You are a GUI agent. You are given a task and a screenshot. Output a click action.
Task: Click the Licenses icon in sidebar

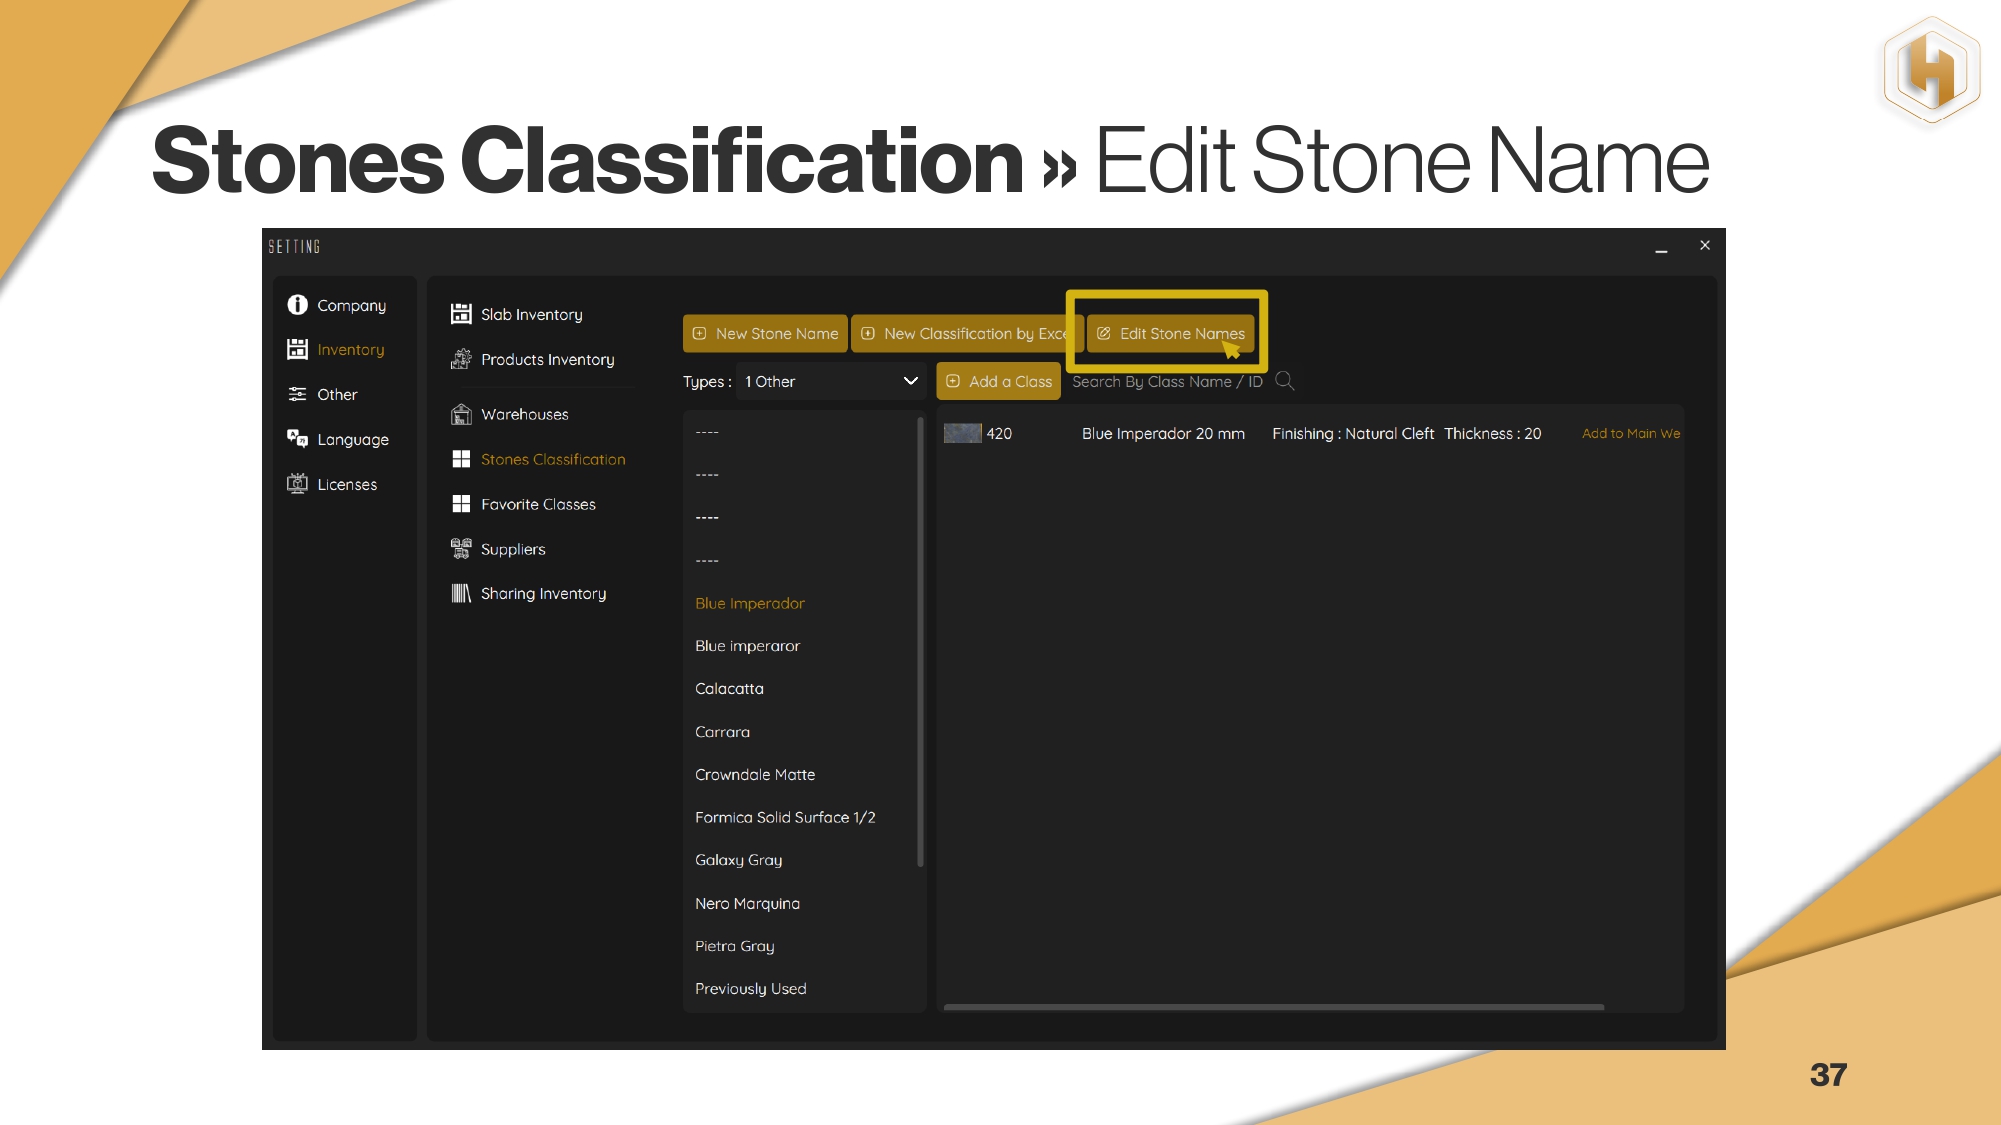297,484
